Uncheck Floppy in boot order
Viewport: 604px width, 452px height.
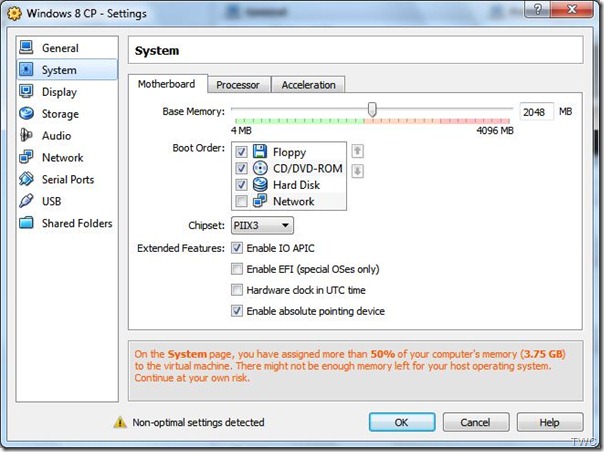(x=242, y=152)
